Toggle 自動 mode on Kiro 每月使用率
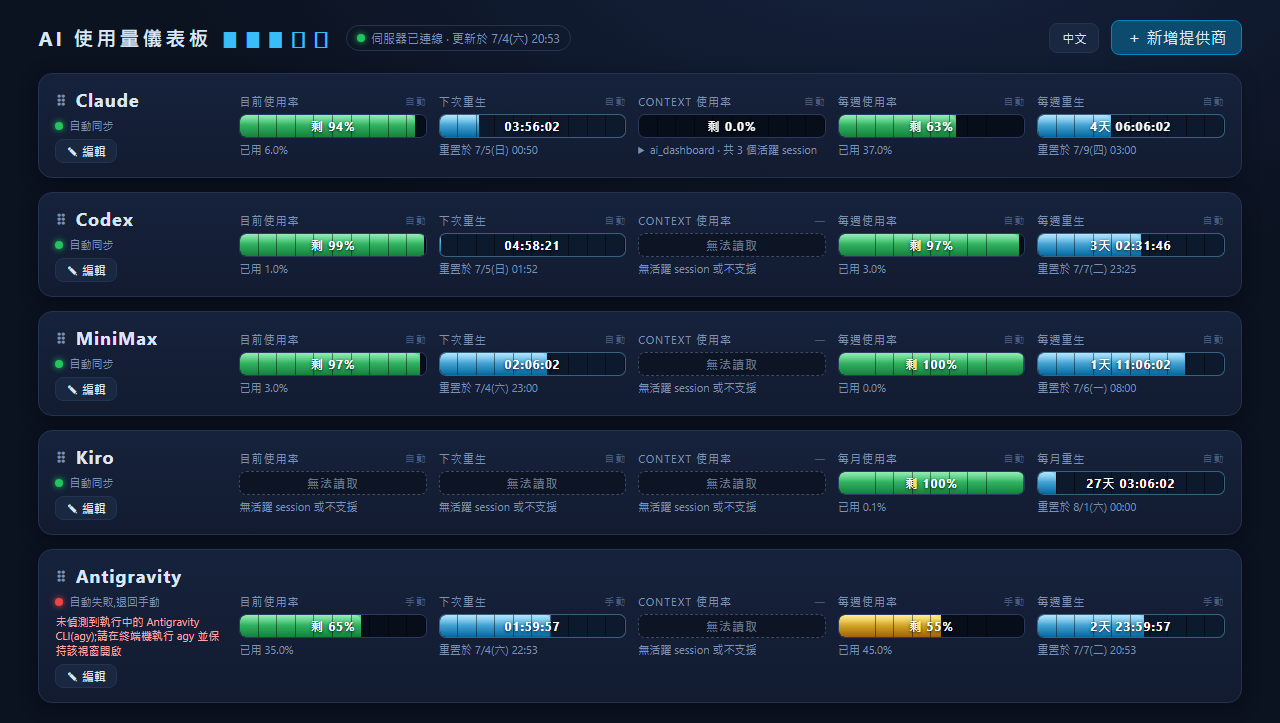The height and width of the screenshot is (723, 1280). click(x=1014, y=459)
